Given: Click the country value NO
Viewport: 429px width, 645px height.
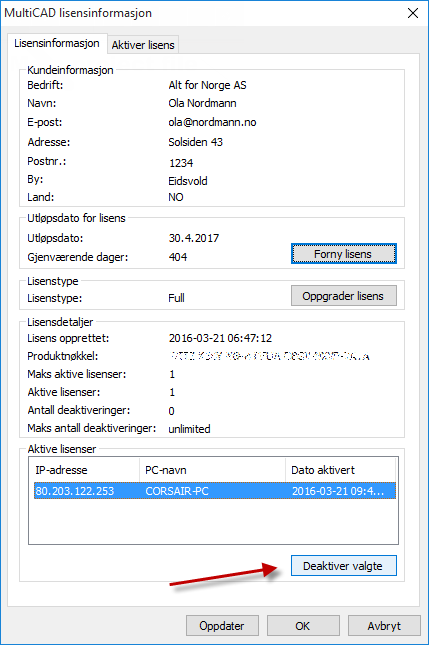Looking at the screenshot, I should click(176, 197).
